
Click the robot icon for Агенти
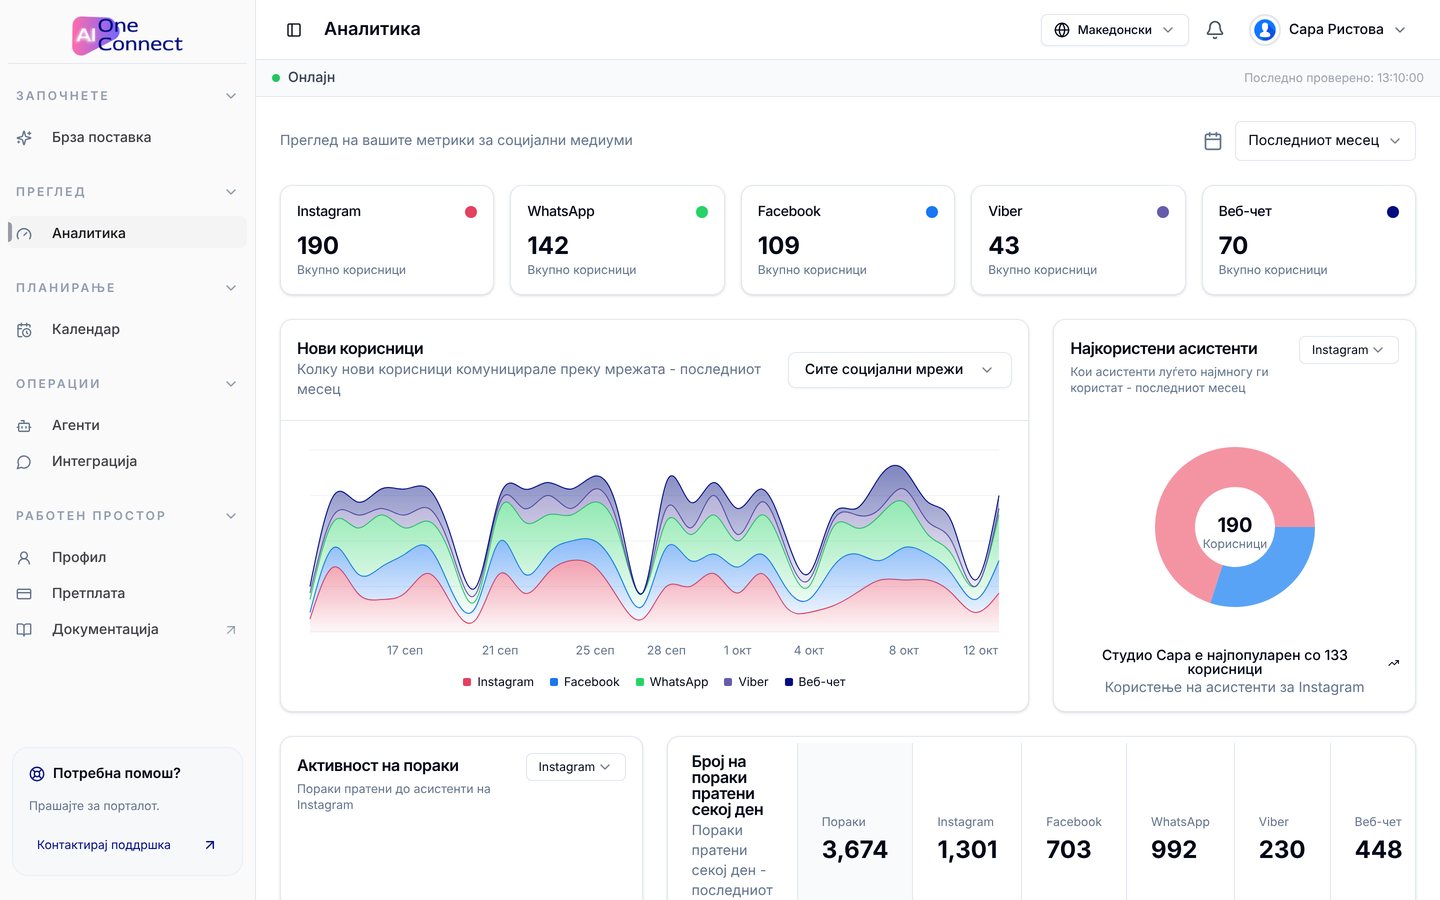point(24,426)
